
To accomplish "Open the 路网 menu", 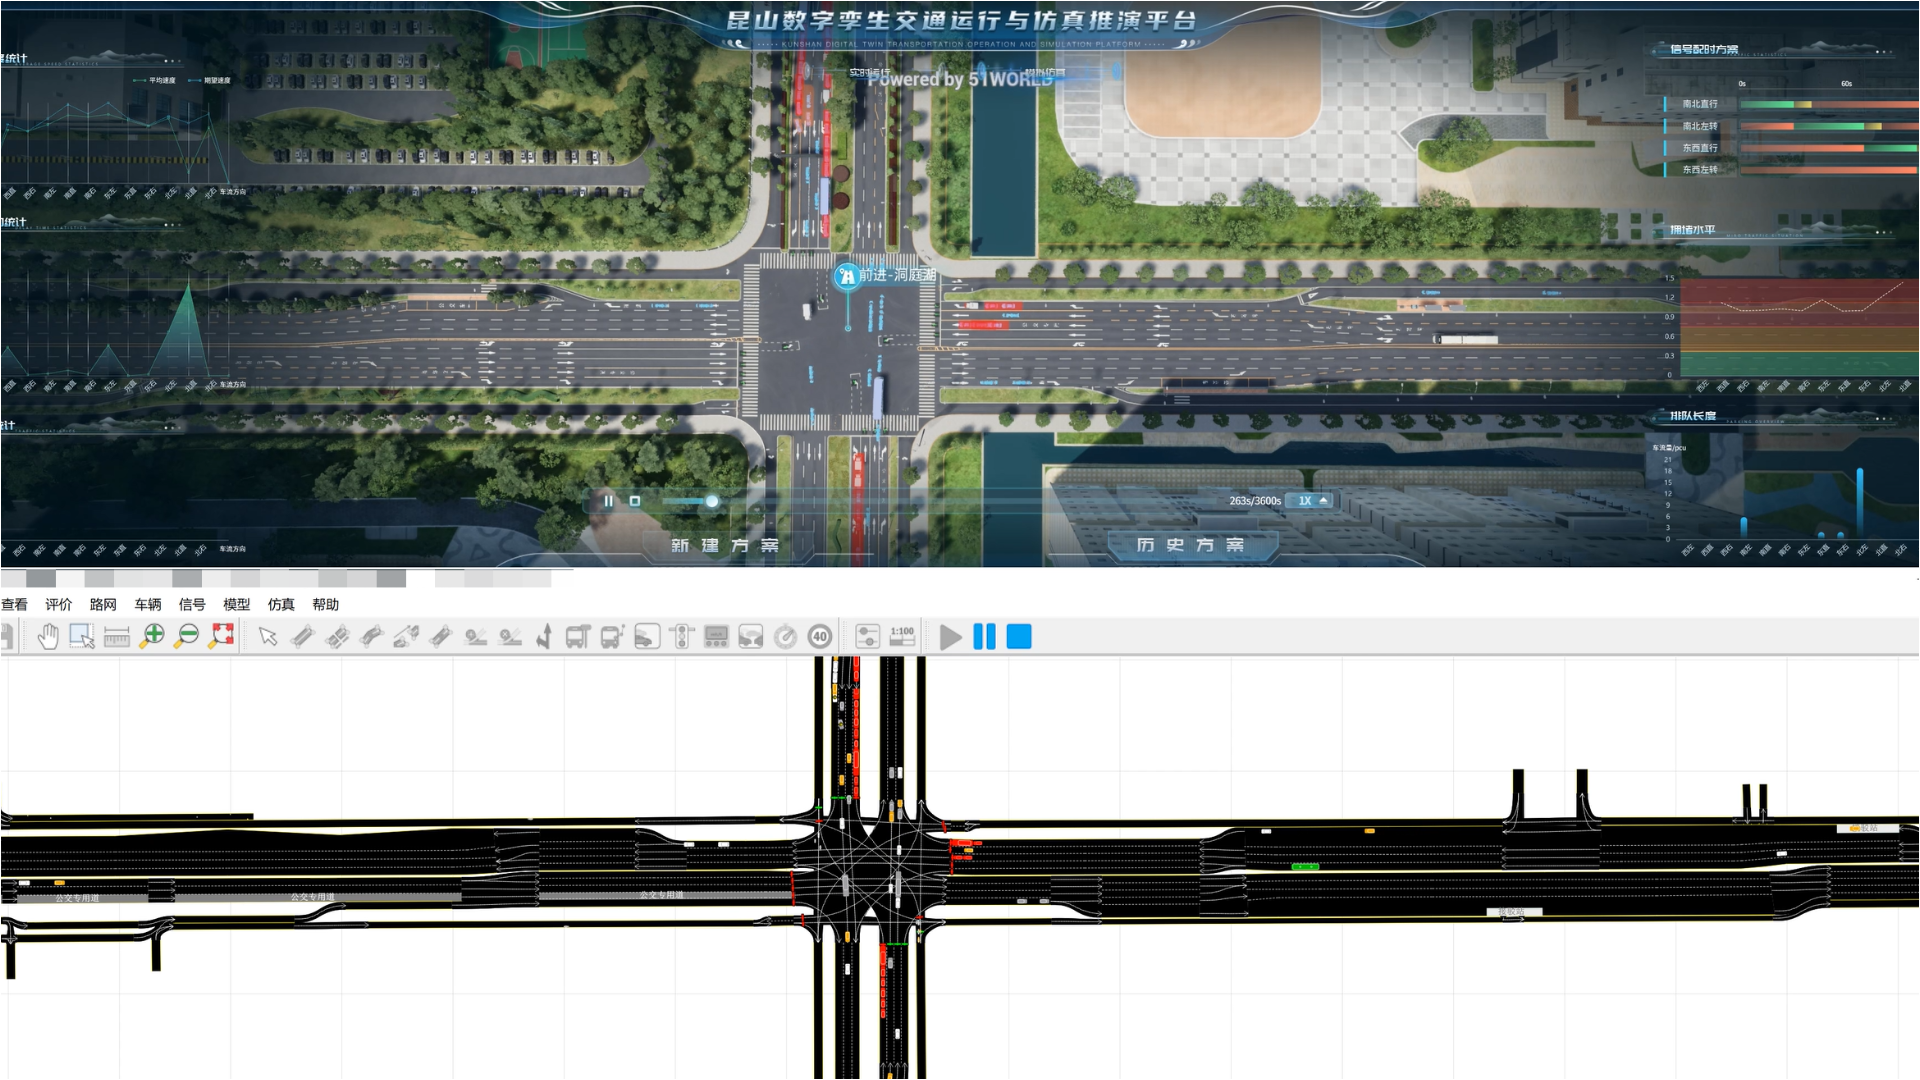I will (x=103, y=605).
